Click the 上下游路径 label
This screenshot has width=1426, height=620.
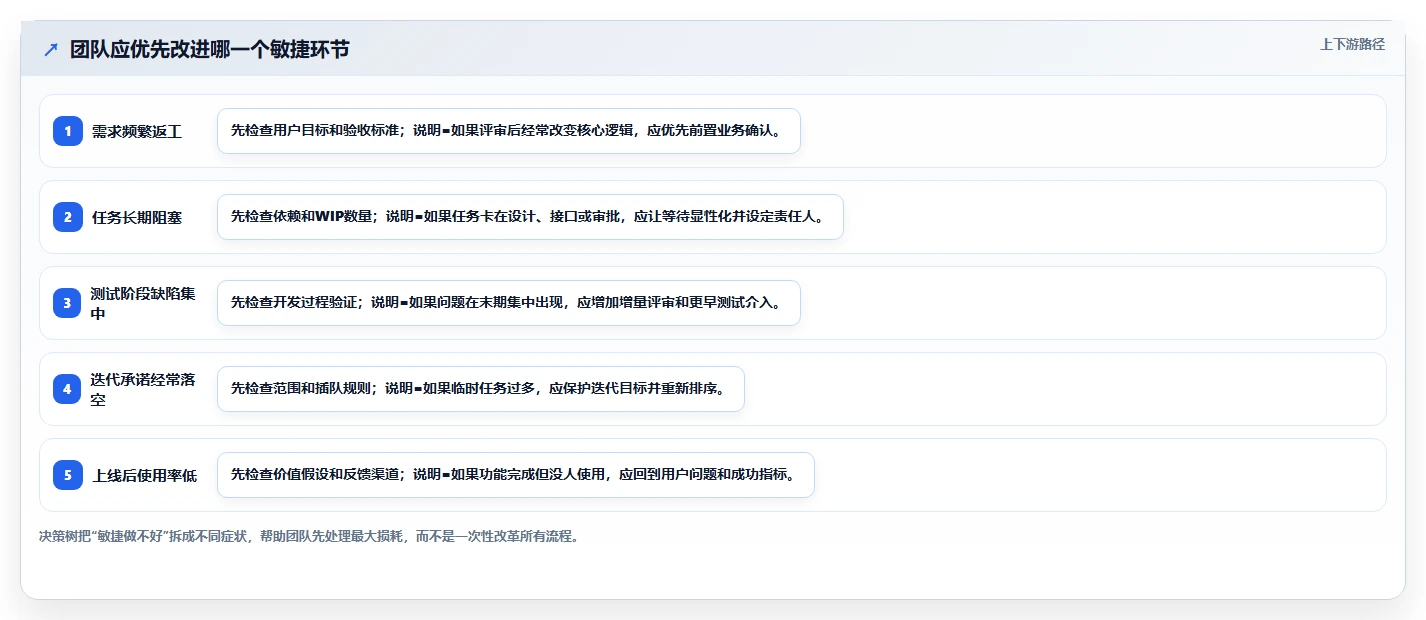click(1352, 44)
